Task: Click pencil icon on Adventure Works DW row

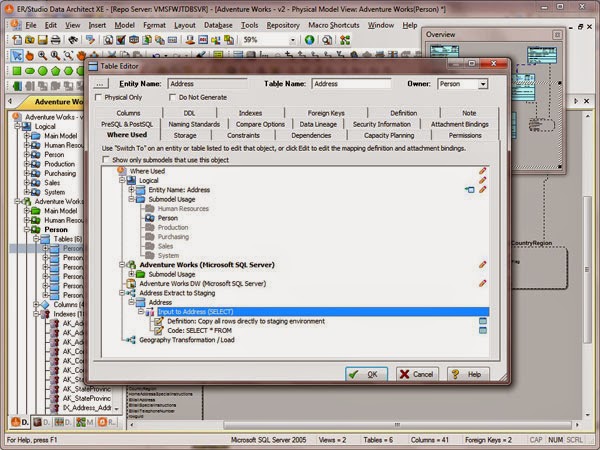Action: [483, 284]
